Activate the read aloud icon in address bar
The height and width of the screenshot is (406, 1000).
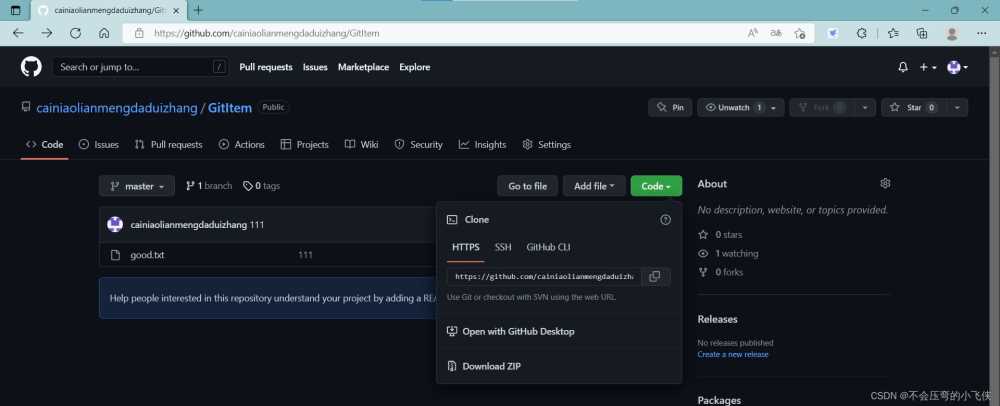point(753,33)
